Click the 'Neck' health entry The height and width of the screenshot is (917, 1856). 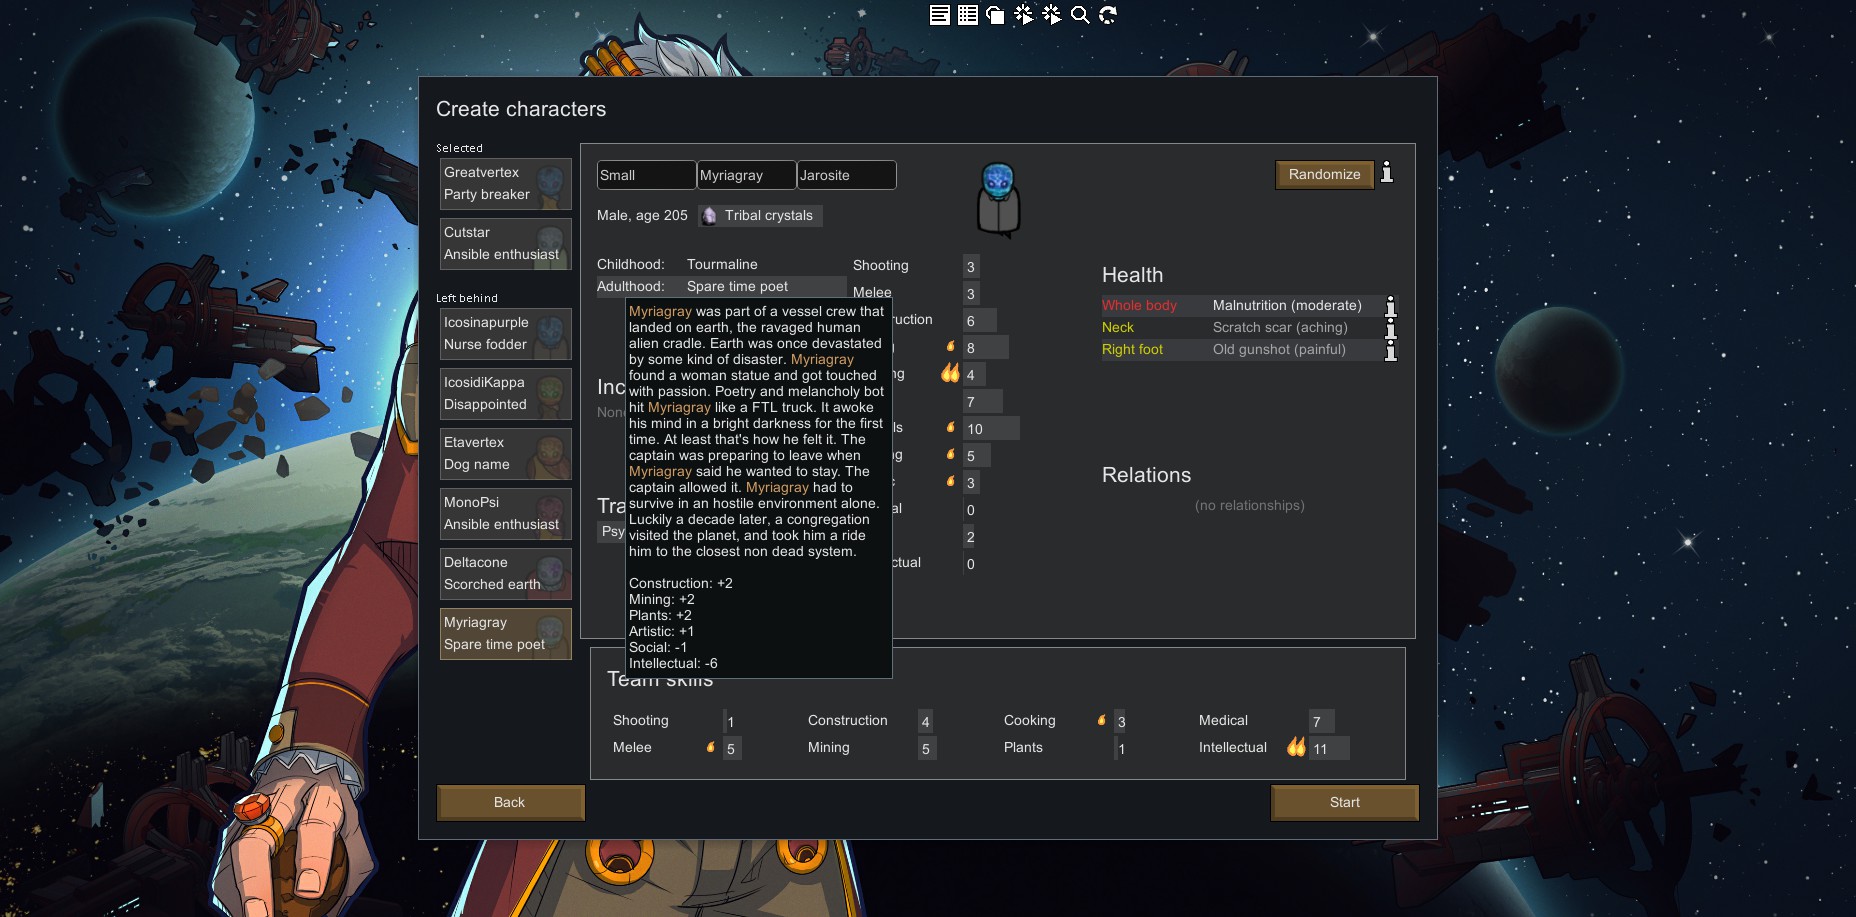tap(1118, 328)
